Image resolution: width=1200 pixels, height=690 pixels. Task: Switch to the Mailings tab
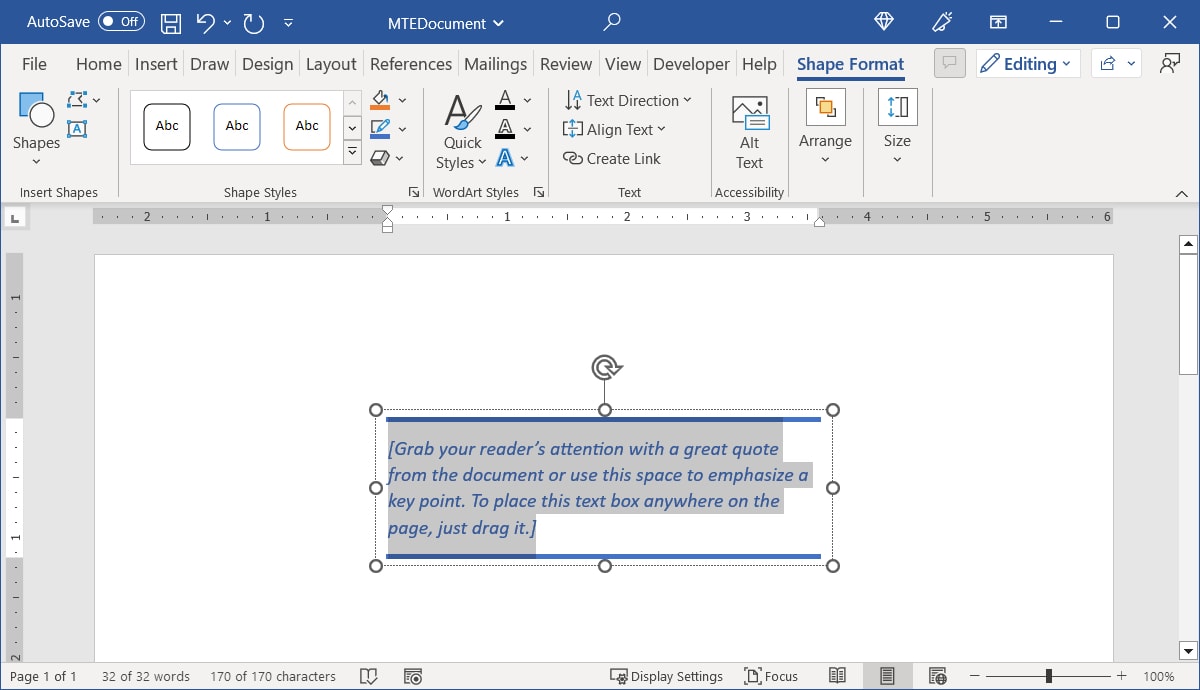click(x=495, y=63)
